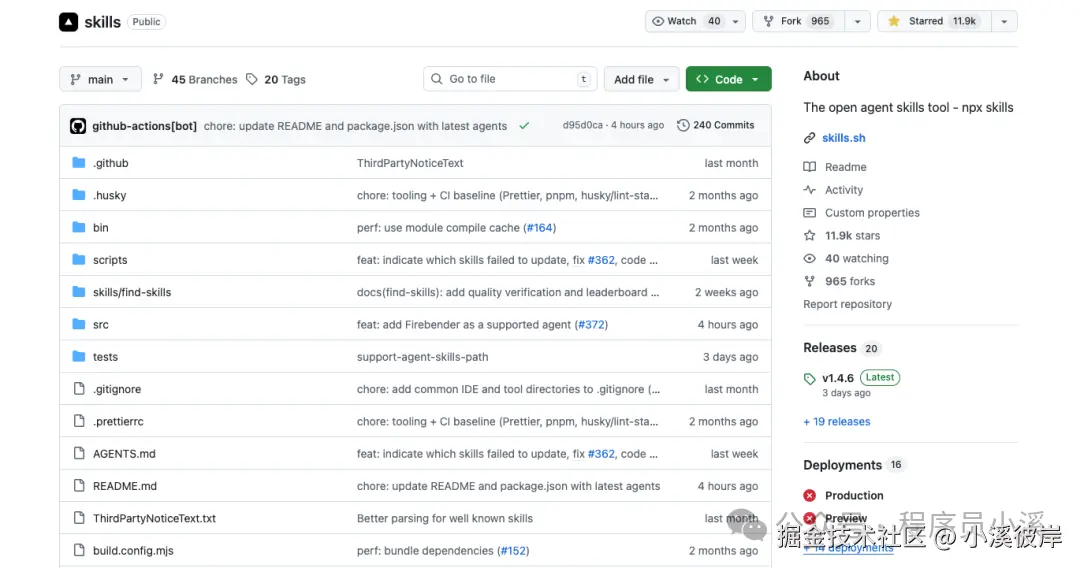Open the + 19 releases link
This screenshot has width=1080, height=568.
click(x=837, y=421)
